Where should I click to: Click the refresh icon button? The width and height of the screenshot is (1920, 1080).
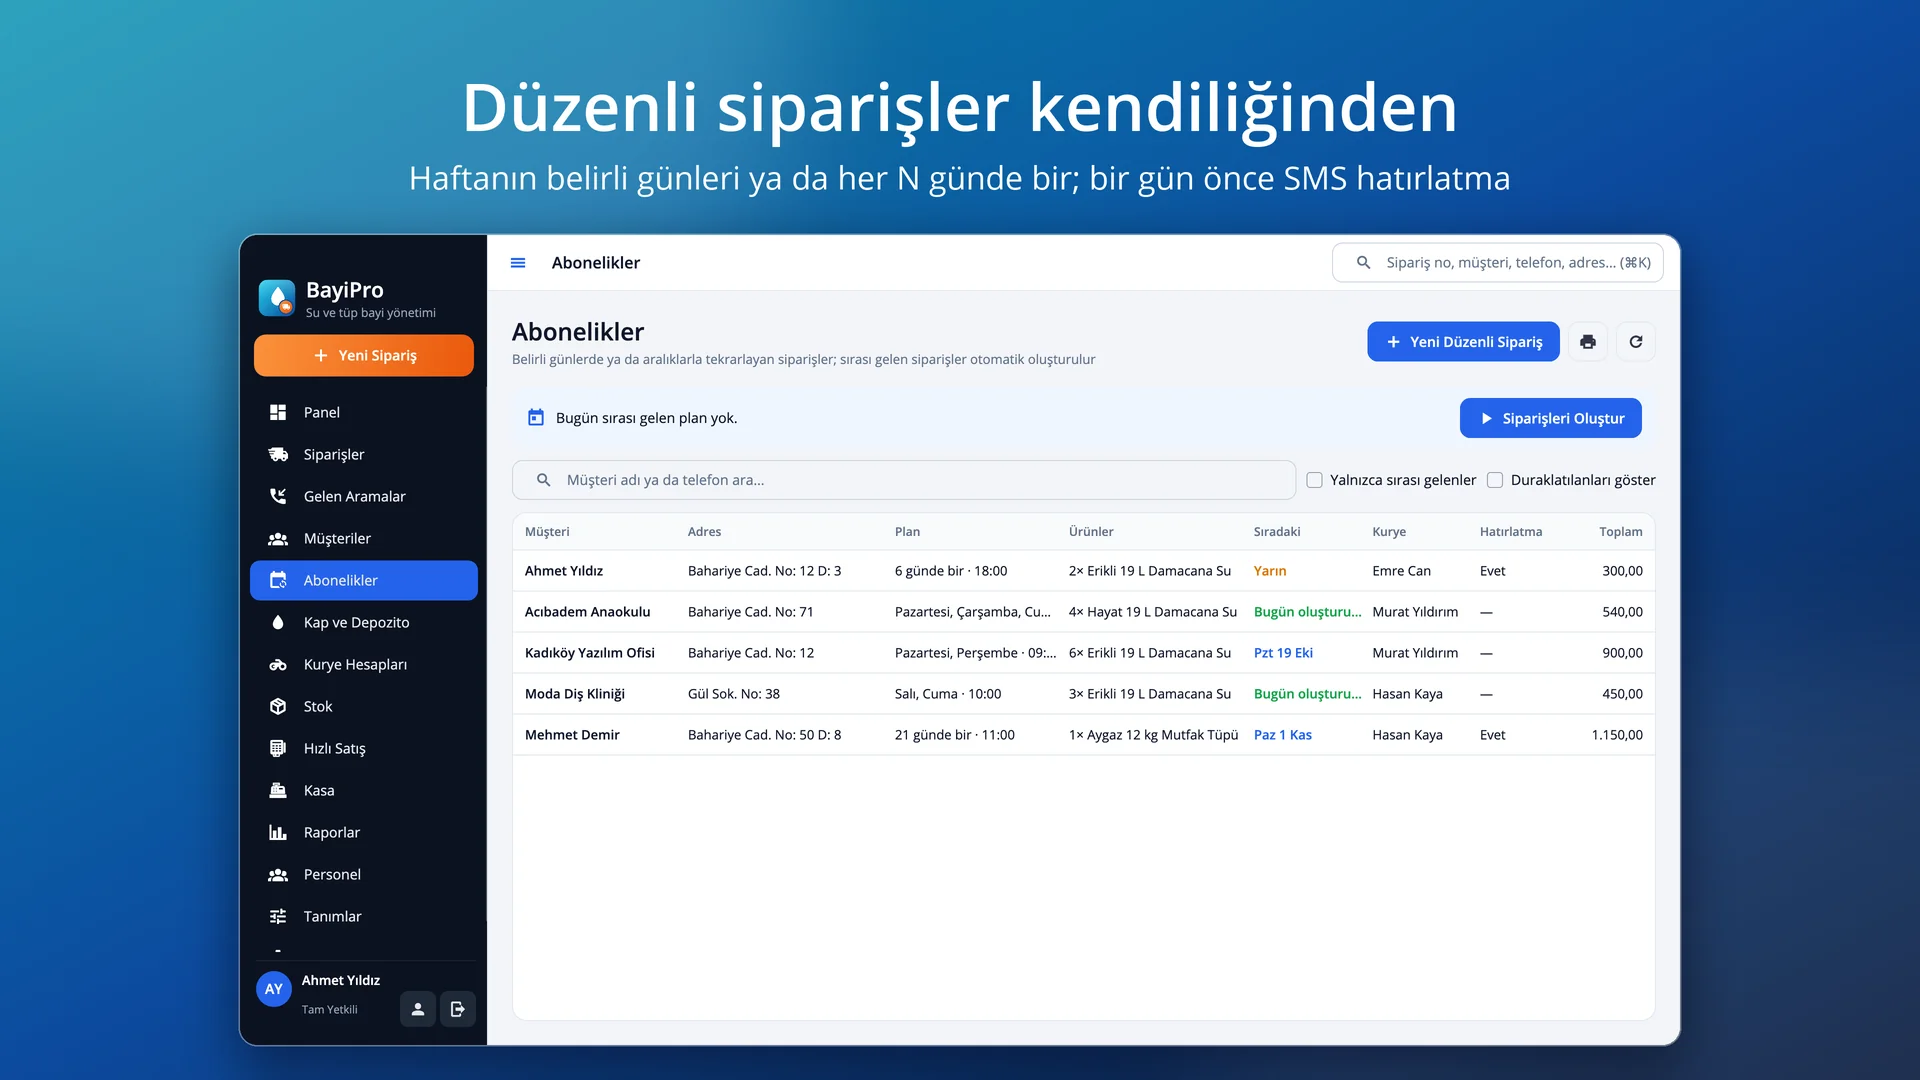click(x=1636, y=342)
